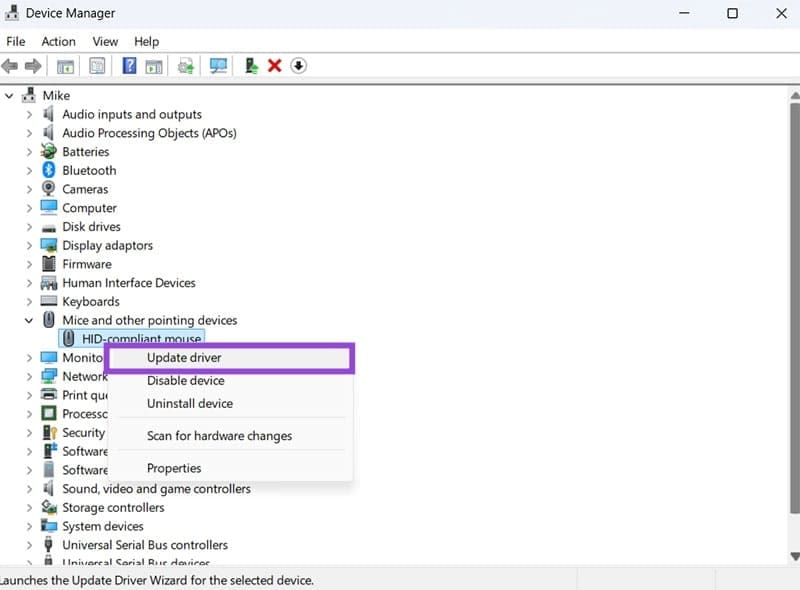Select Uninstall device in the context menu

click(x=190, y=403)
